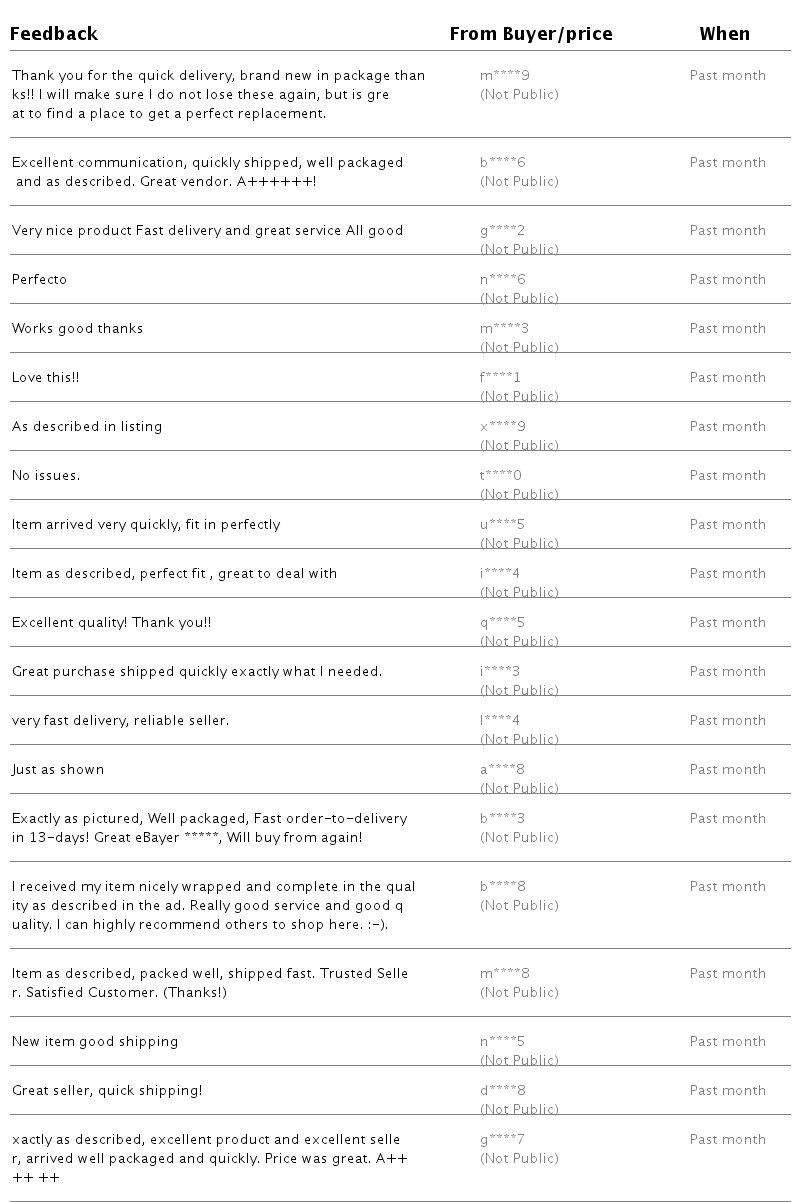Screen dimensions: 800x1202
Task: Click buyer d****8 name
Action: [x=502, y=1090]
